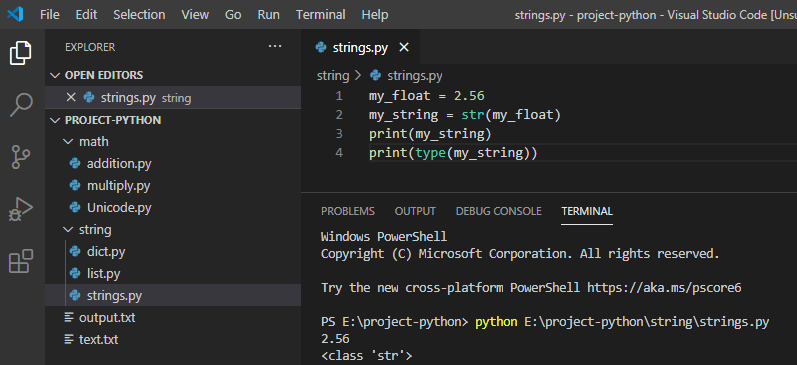Collapse the math folder
The width and height of the screenshot is (797, 365).
tap(68, 141)
